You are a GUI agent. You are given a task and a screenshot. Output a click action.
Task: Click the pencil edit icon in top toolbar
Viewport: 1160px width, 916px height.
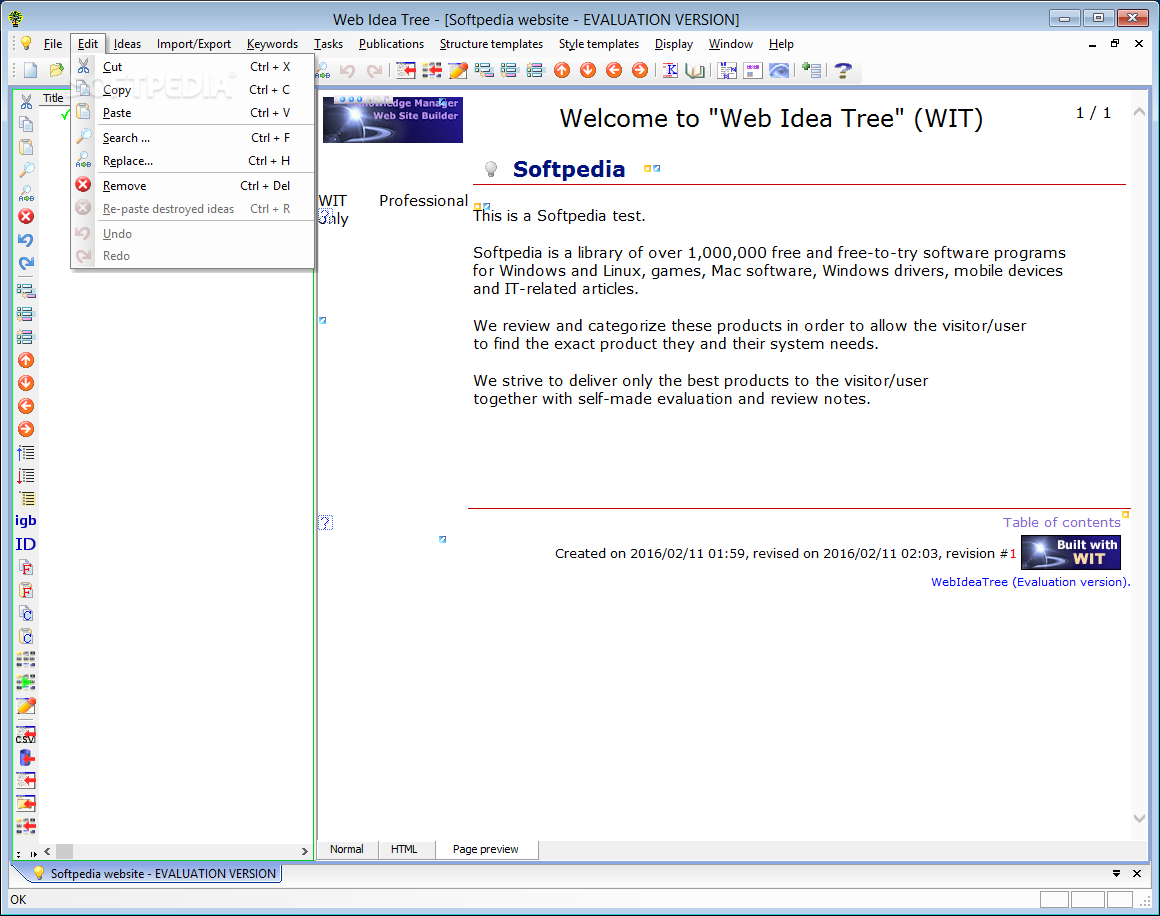click(458, 70)
